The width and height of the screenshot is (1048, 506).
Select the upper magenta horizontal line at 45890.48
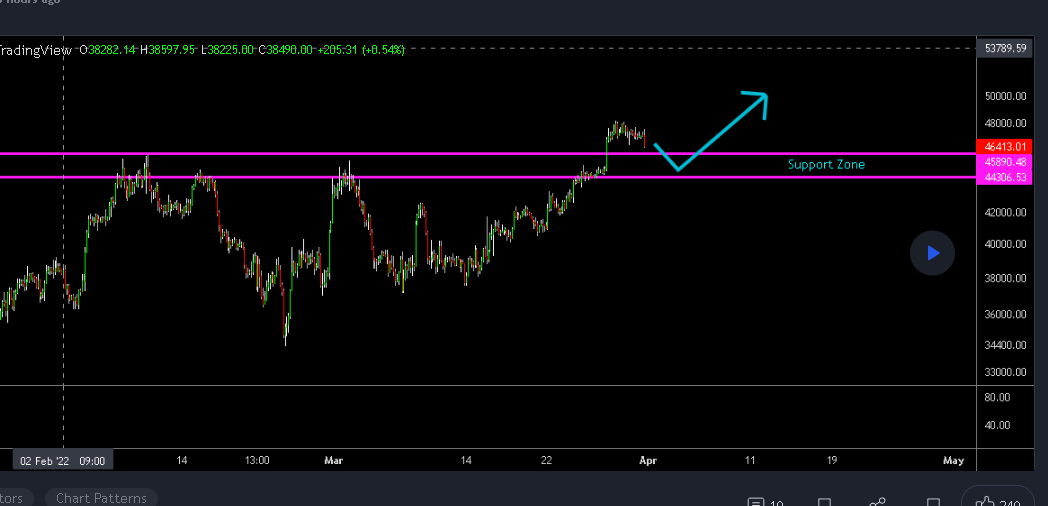[488, 154]
